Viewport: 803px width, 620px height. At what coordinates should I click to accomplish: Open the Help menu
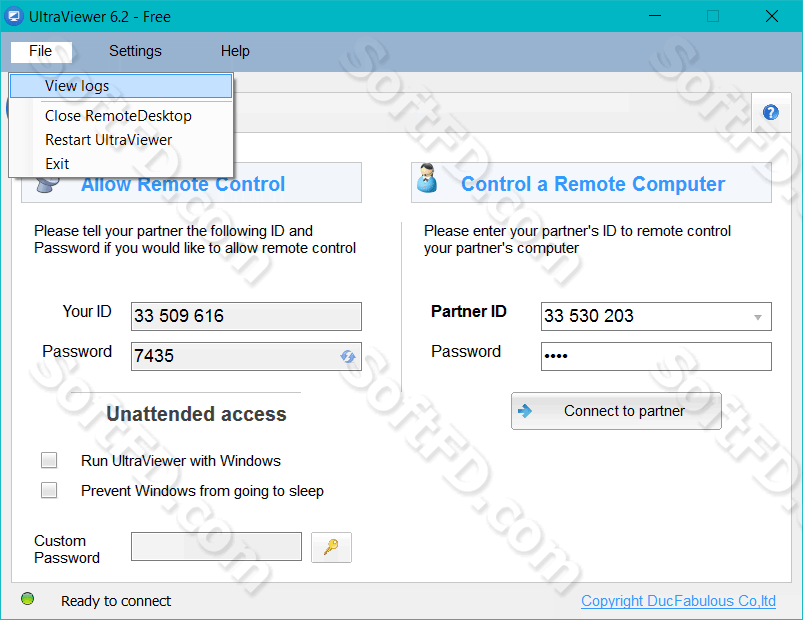(x=235, y=51)
